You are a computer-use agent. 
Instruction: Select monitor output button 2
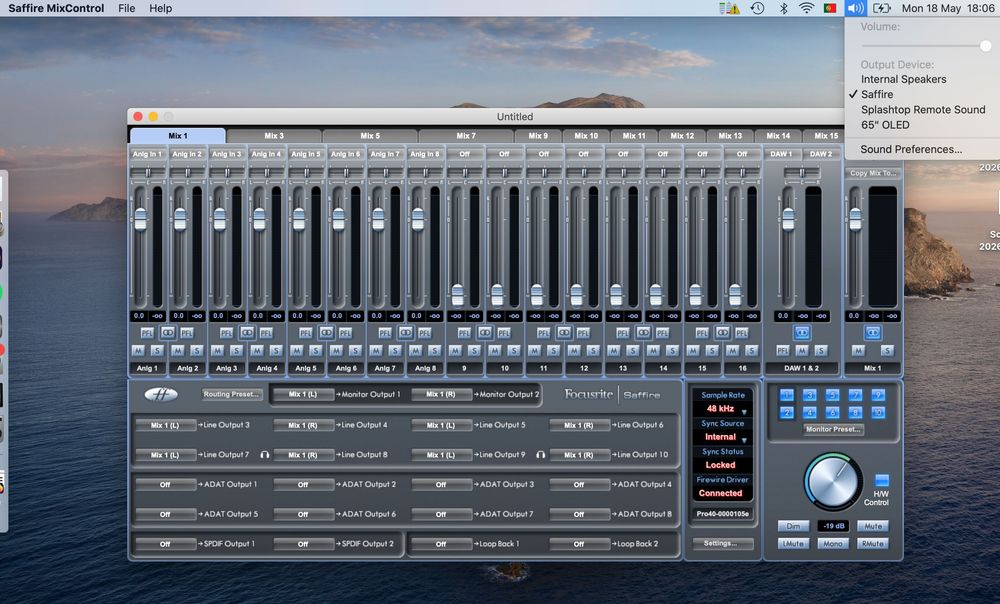(x=786, y=413)
